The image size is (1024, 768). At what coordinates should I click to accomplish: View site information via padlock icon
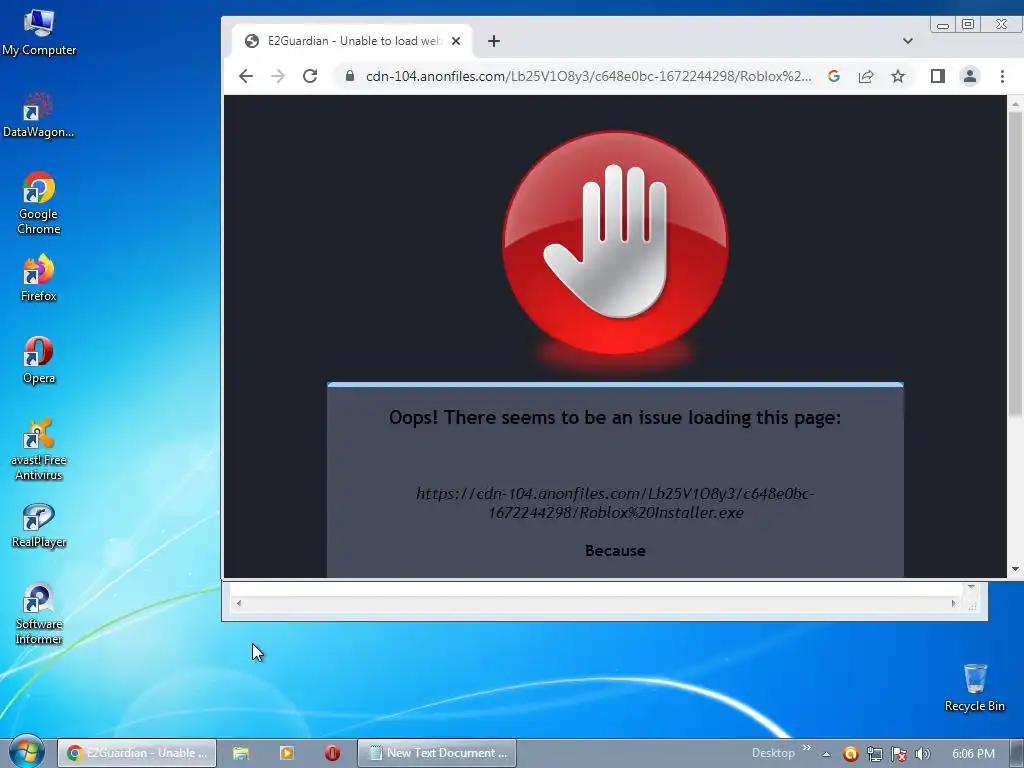pos(350,76)
